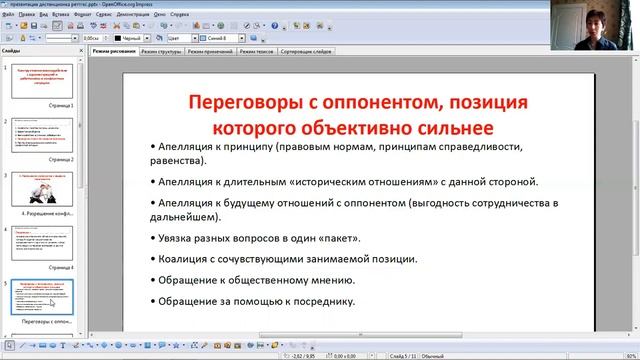
Task: Select the Line Ends with Arrow tool
Action: (32, 345)
